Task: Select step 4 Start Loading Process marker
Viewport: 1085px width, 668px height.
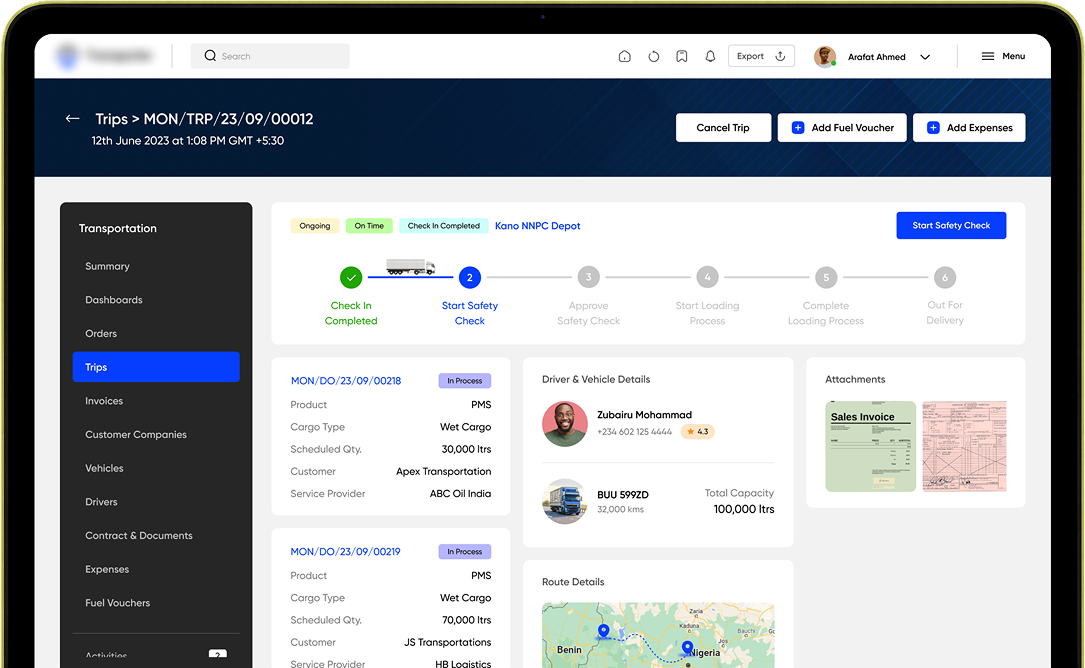Action: [x=707, y=278]
